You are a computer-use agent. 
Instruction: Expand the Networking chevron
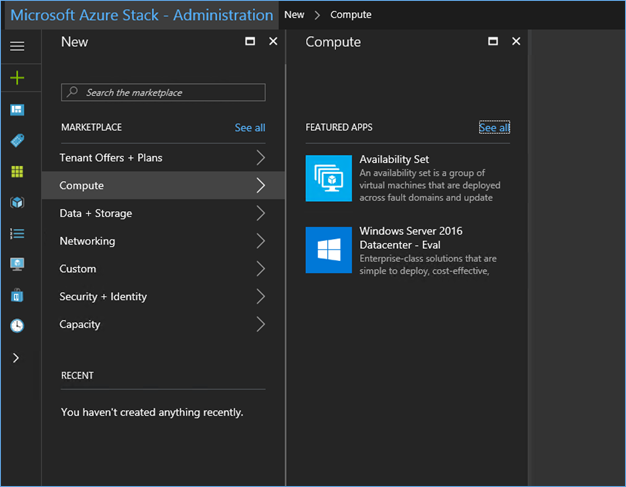point(261,241)
